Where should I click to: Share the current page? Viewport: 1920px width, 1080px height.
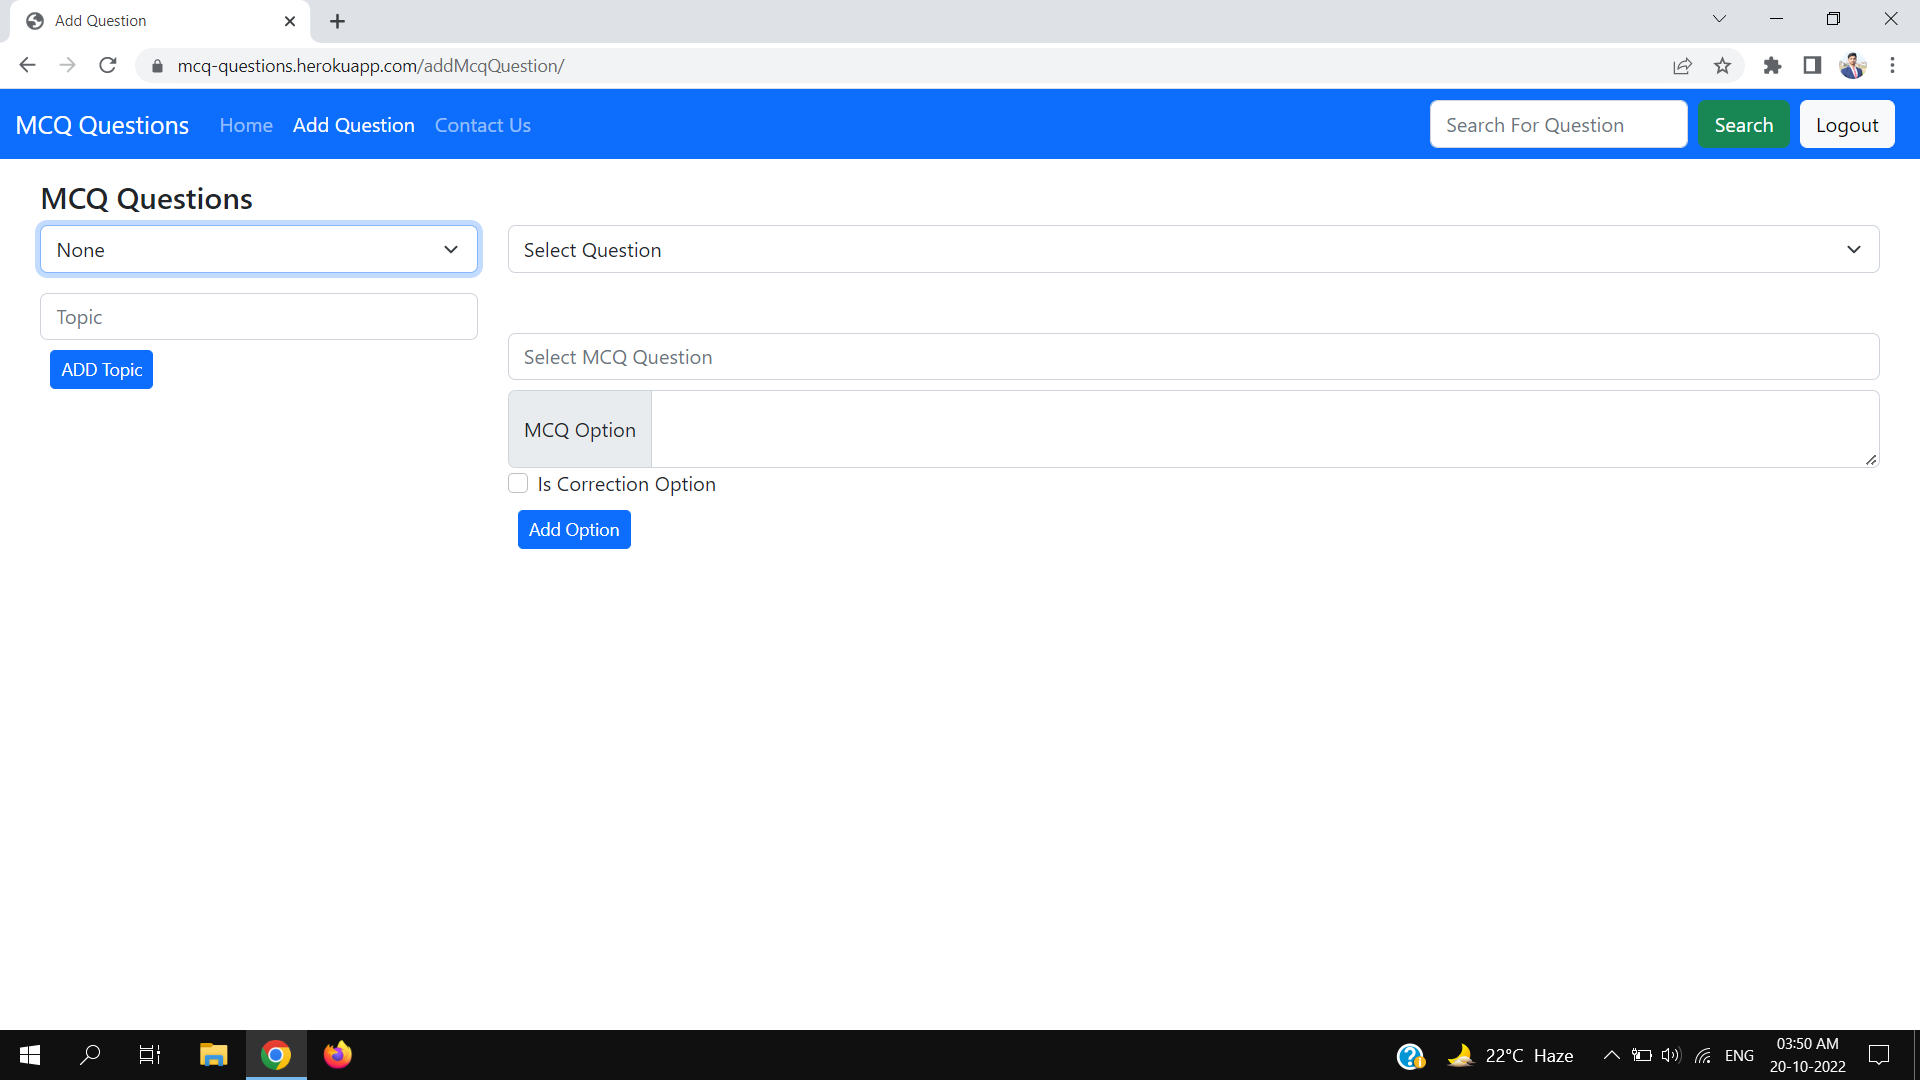1683,65
